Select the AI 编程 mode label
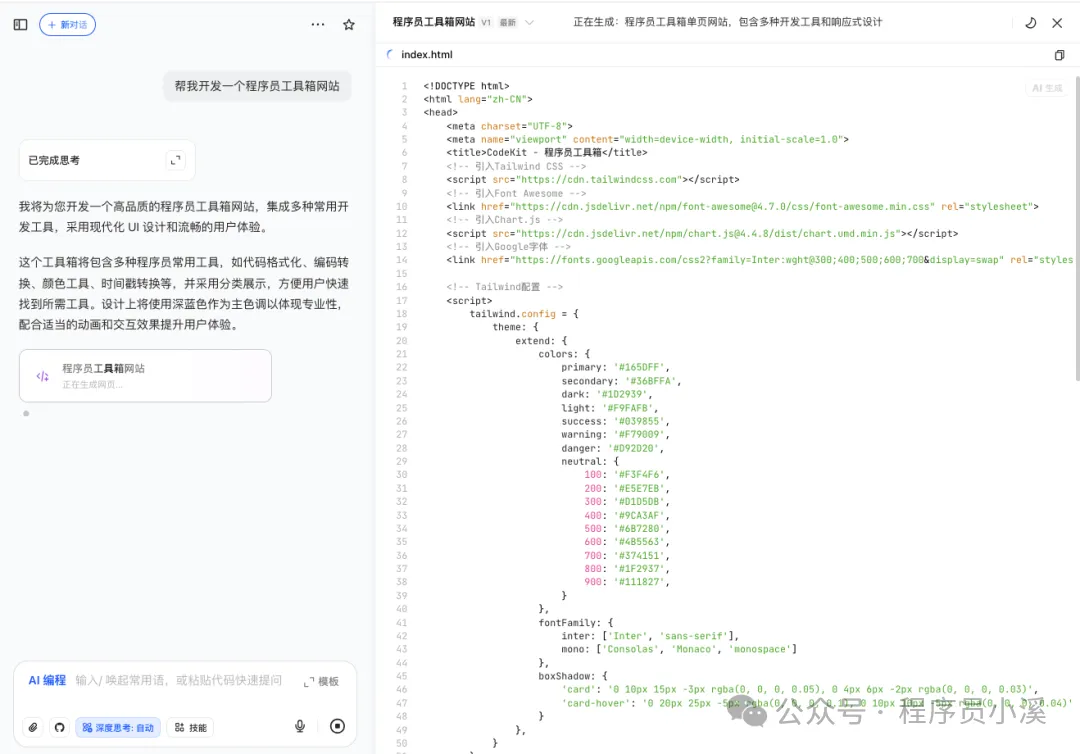The height and width of the screenshot is (754, 1080). pyautogui.click(x=47, y=680)
